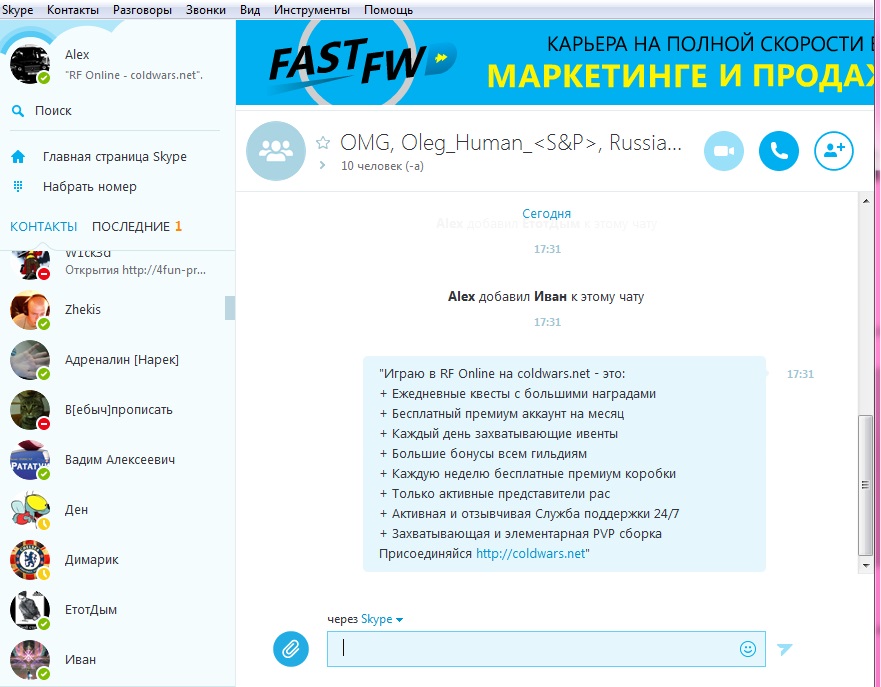Image resolution: width=881 pixels, height=687 pixels.
Task: Select contact ЕтотДым
Action: 117,609
